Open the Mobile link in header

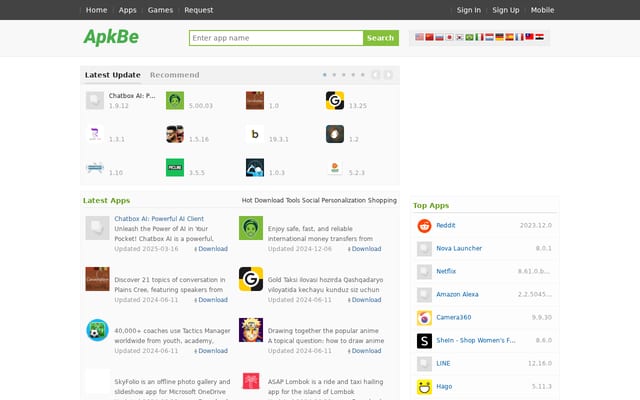pyautogui.click(x=542, y=10)
